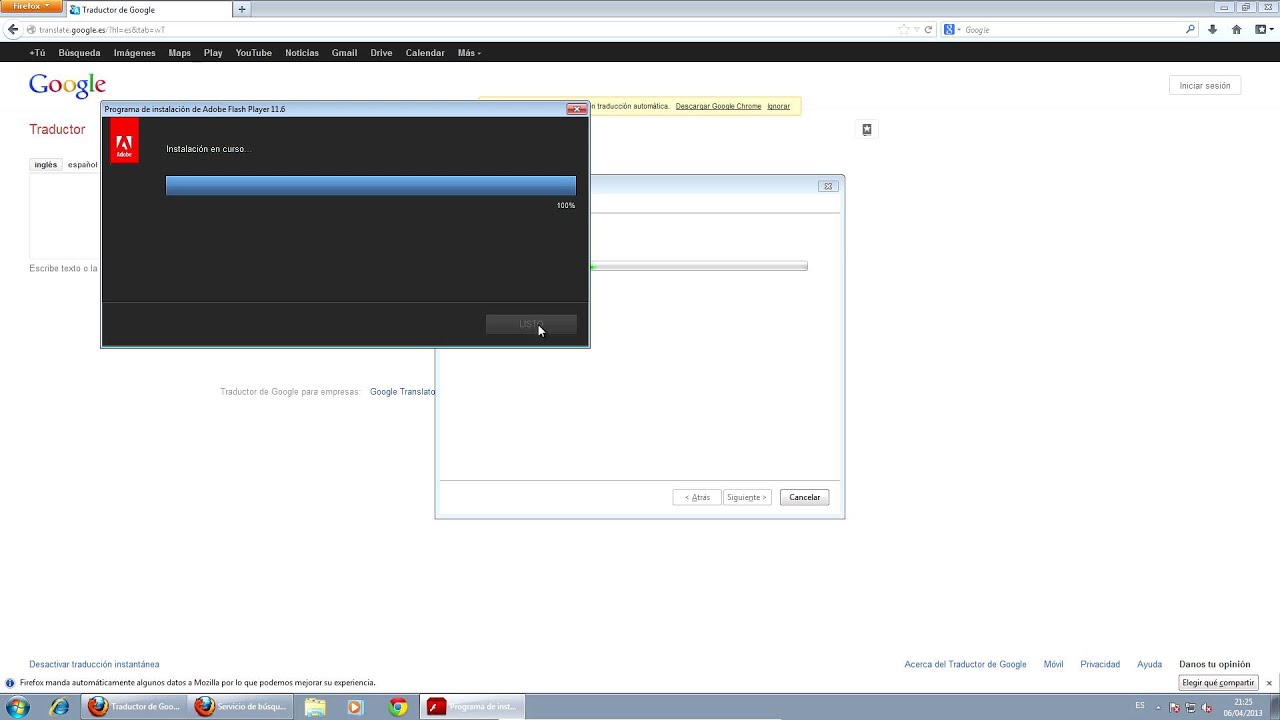Click the Flash installer blue progress bar
The width and height of the screenshot is (1280, 720).
point(370,185)
